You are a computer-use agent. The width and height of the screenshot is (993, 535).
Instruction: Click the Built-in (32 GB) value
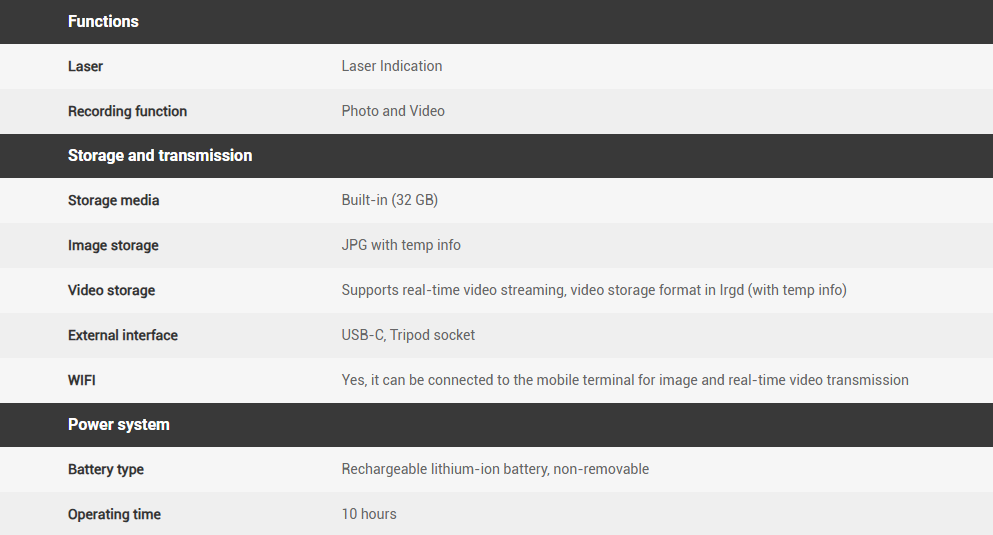tap(390, 200)
